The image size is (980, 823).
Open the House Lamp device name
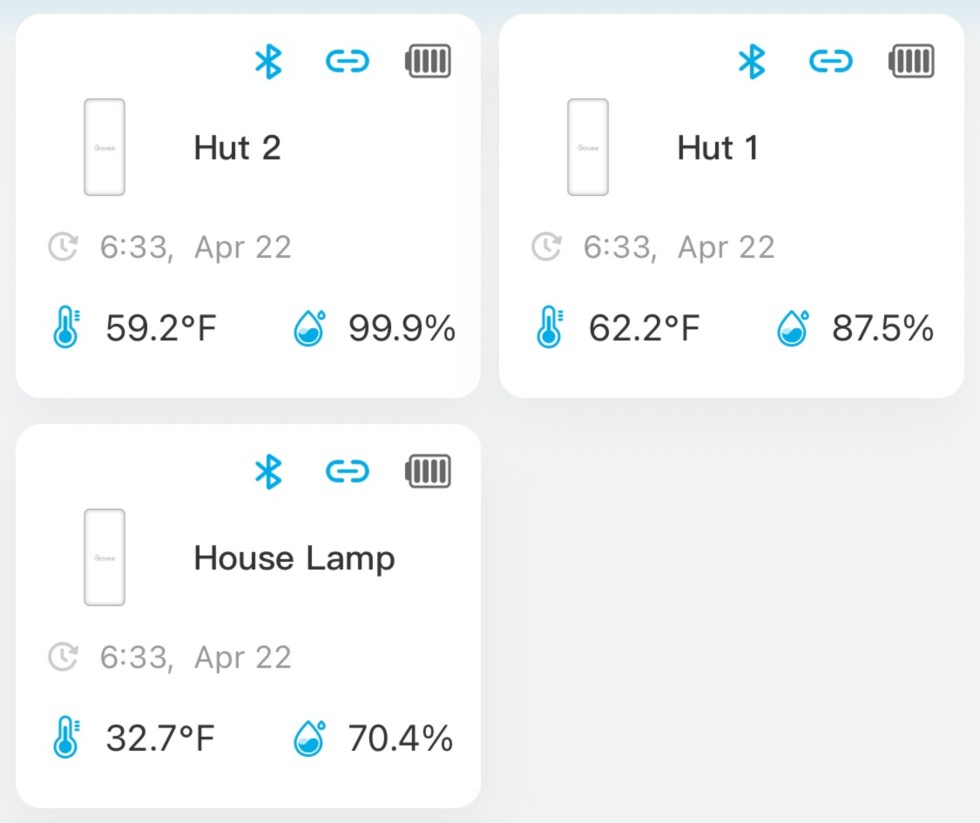tap(294, 558)
